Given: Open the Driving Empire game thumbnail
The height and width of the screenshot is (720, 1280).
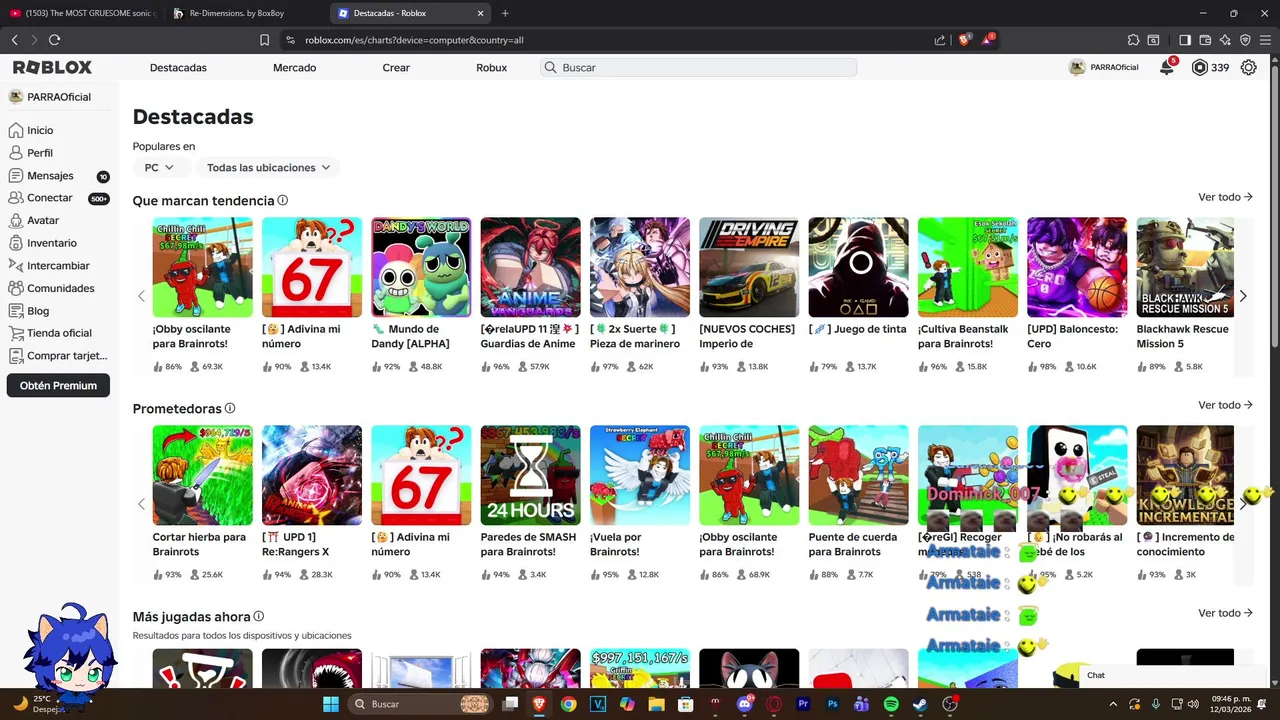Looking at the screenshot, I should 749,267.
